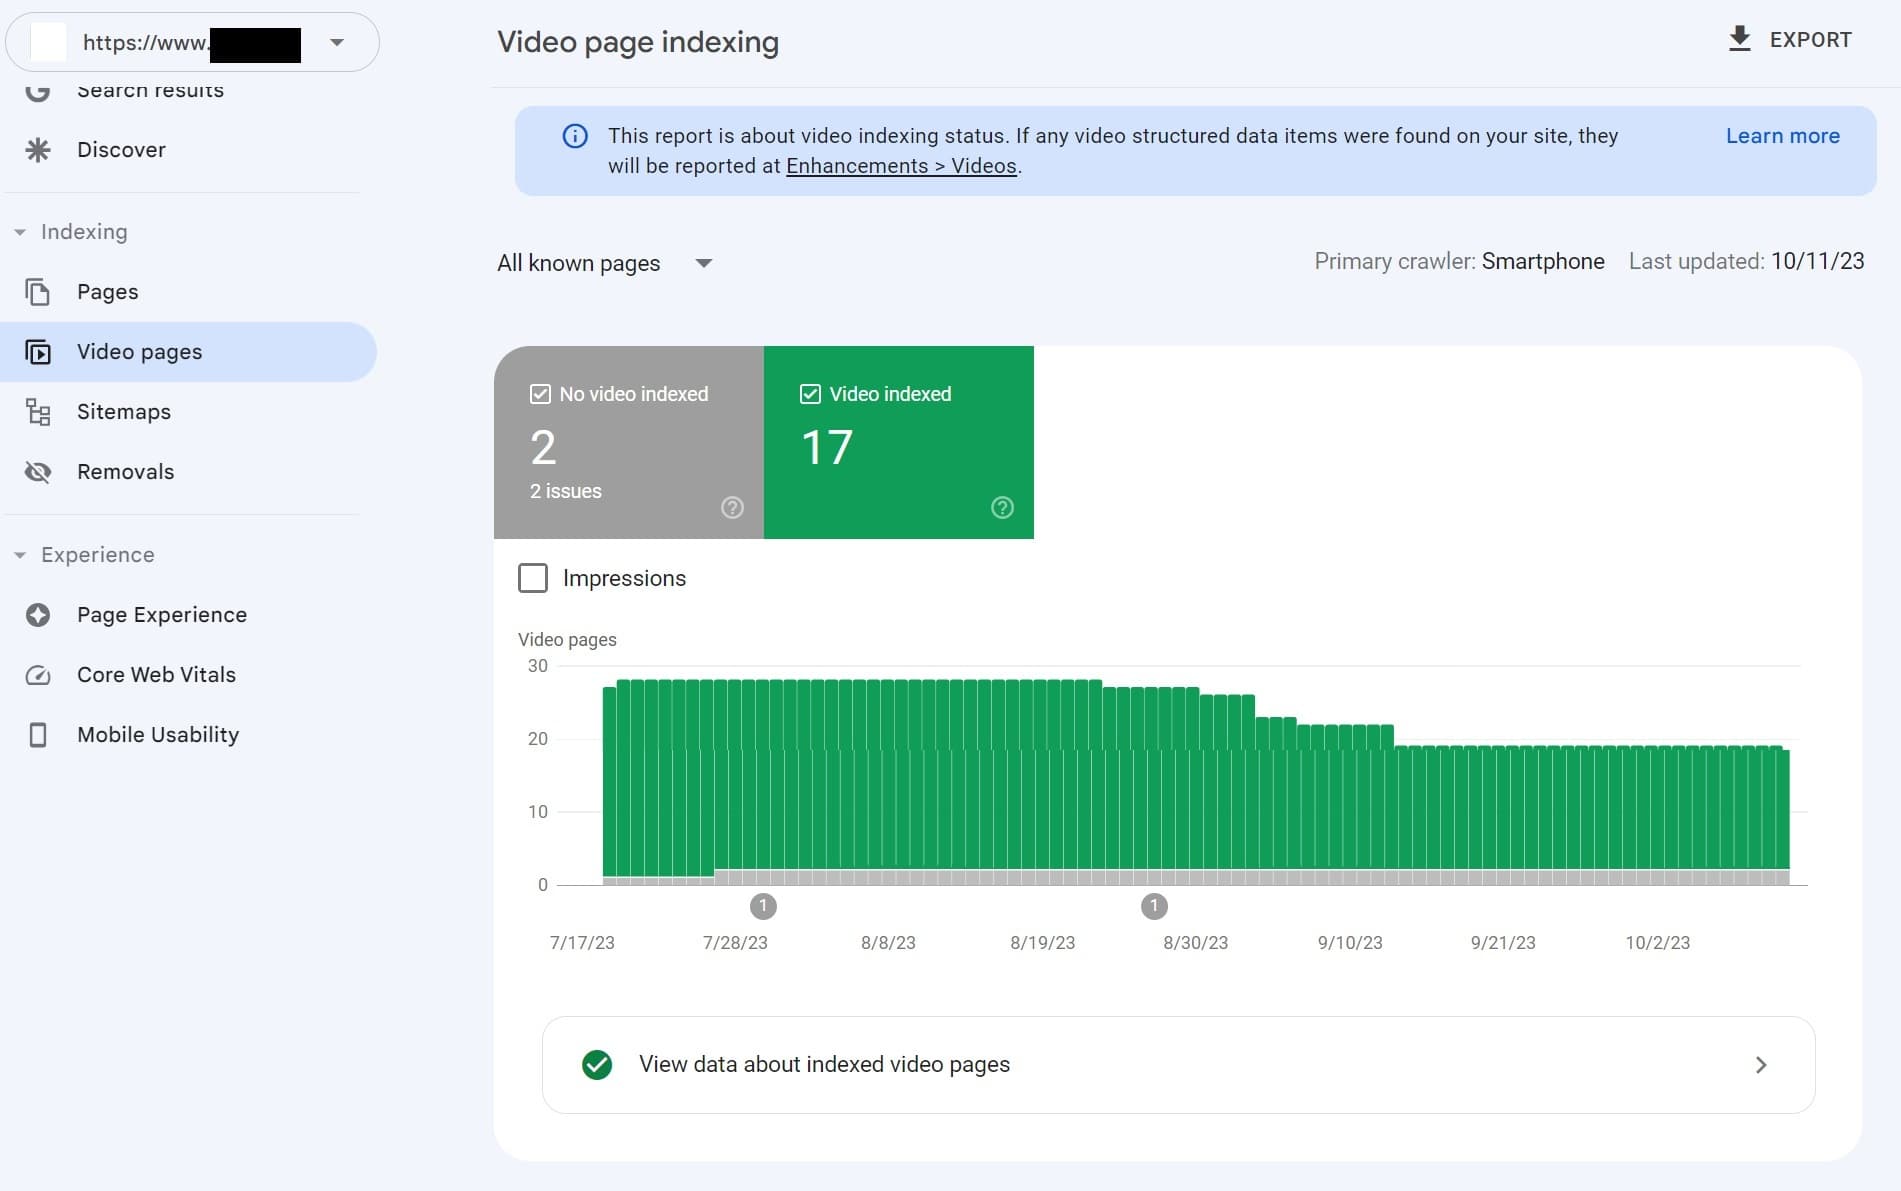The image size is (1901, 1191).
Task: Open the Enhancements > Videos link
Action: click(900, 166)
